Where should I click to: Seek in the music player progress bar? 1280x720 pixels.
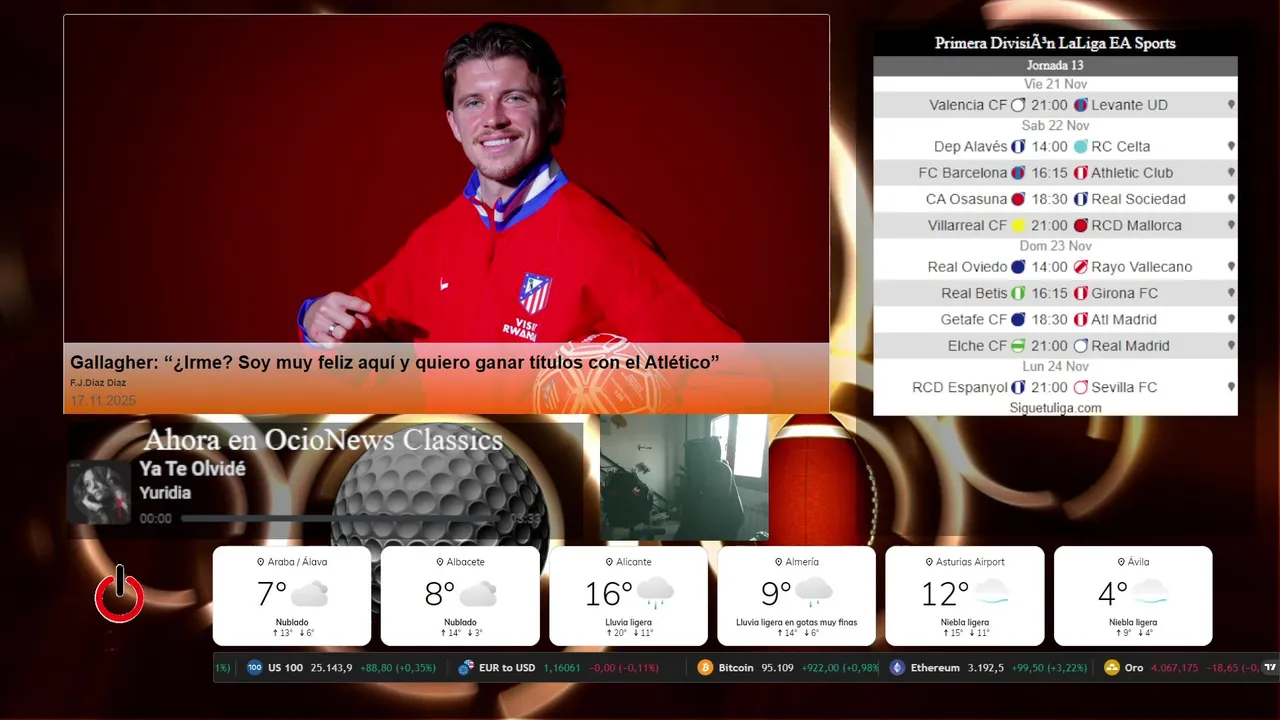[x=345, y=519]
